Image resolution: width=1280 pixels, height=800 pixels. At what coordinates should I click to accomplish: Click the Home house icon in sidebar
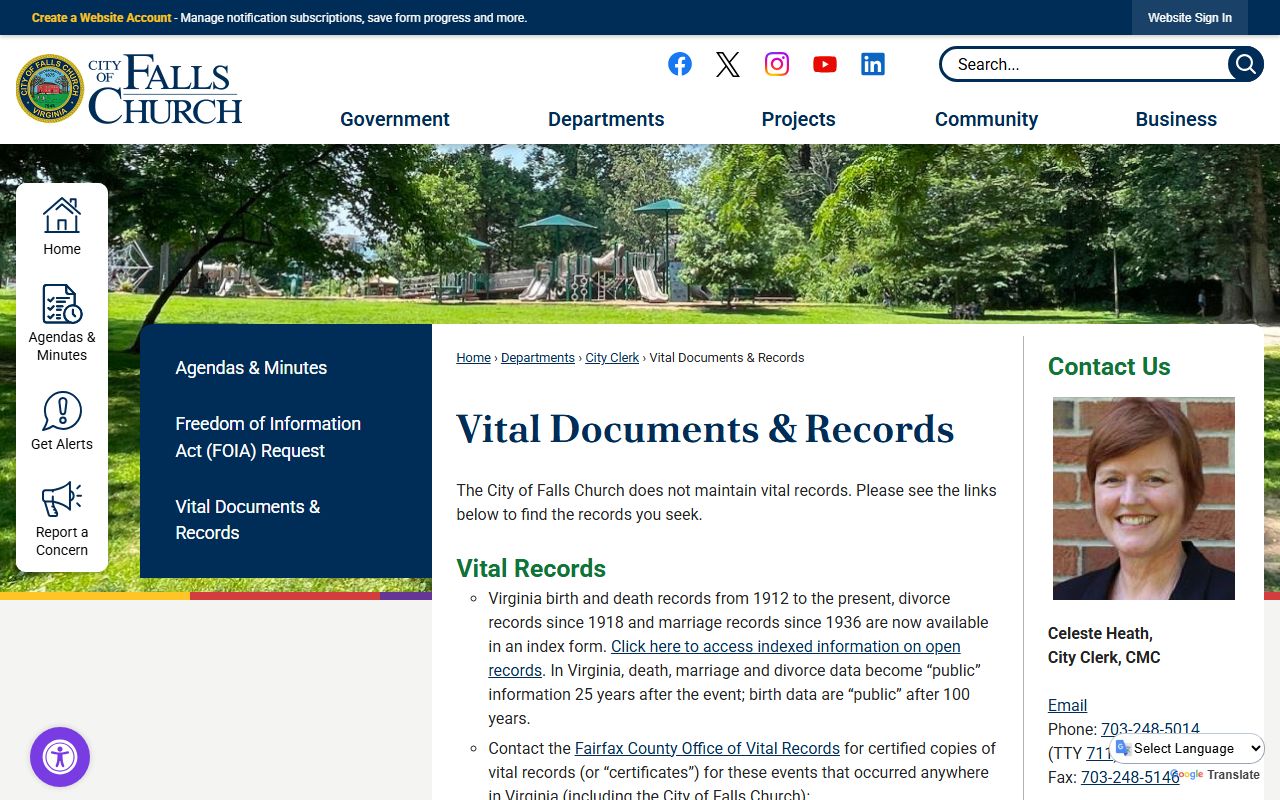62,215
